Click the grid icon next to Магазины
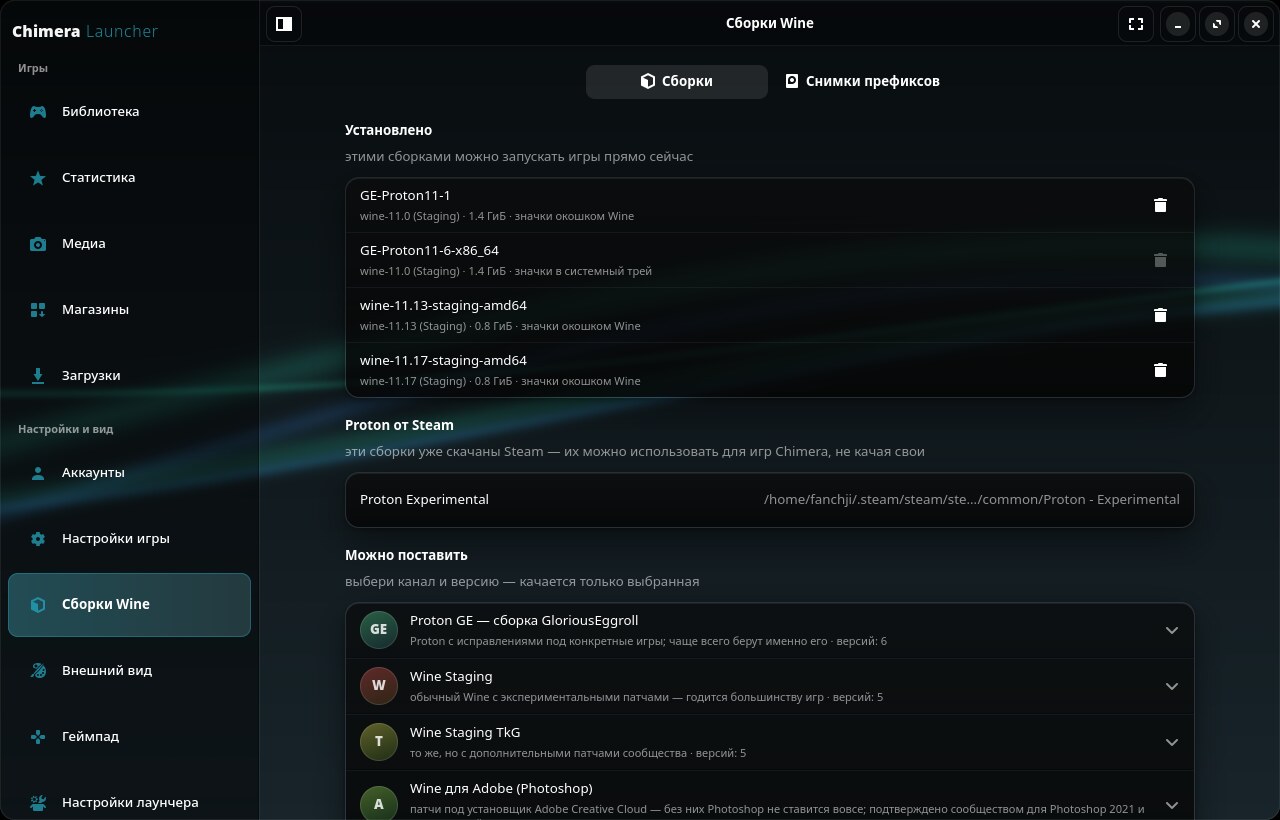This screenshot has width=1280, height=820. (38, 310)
